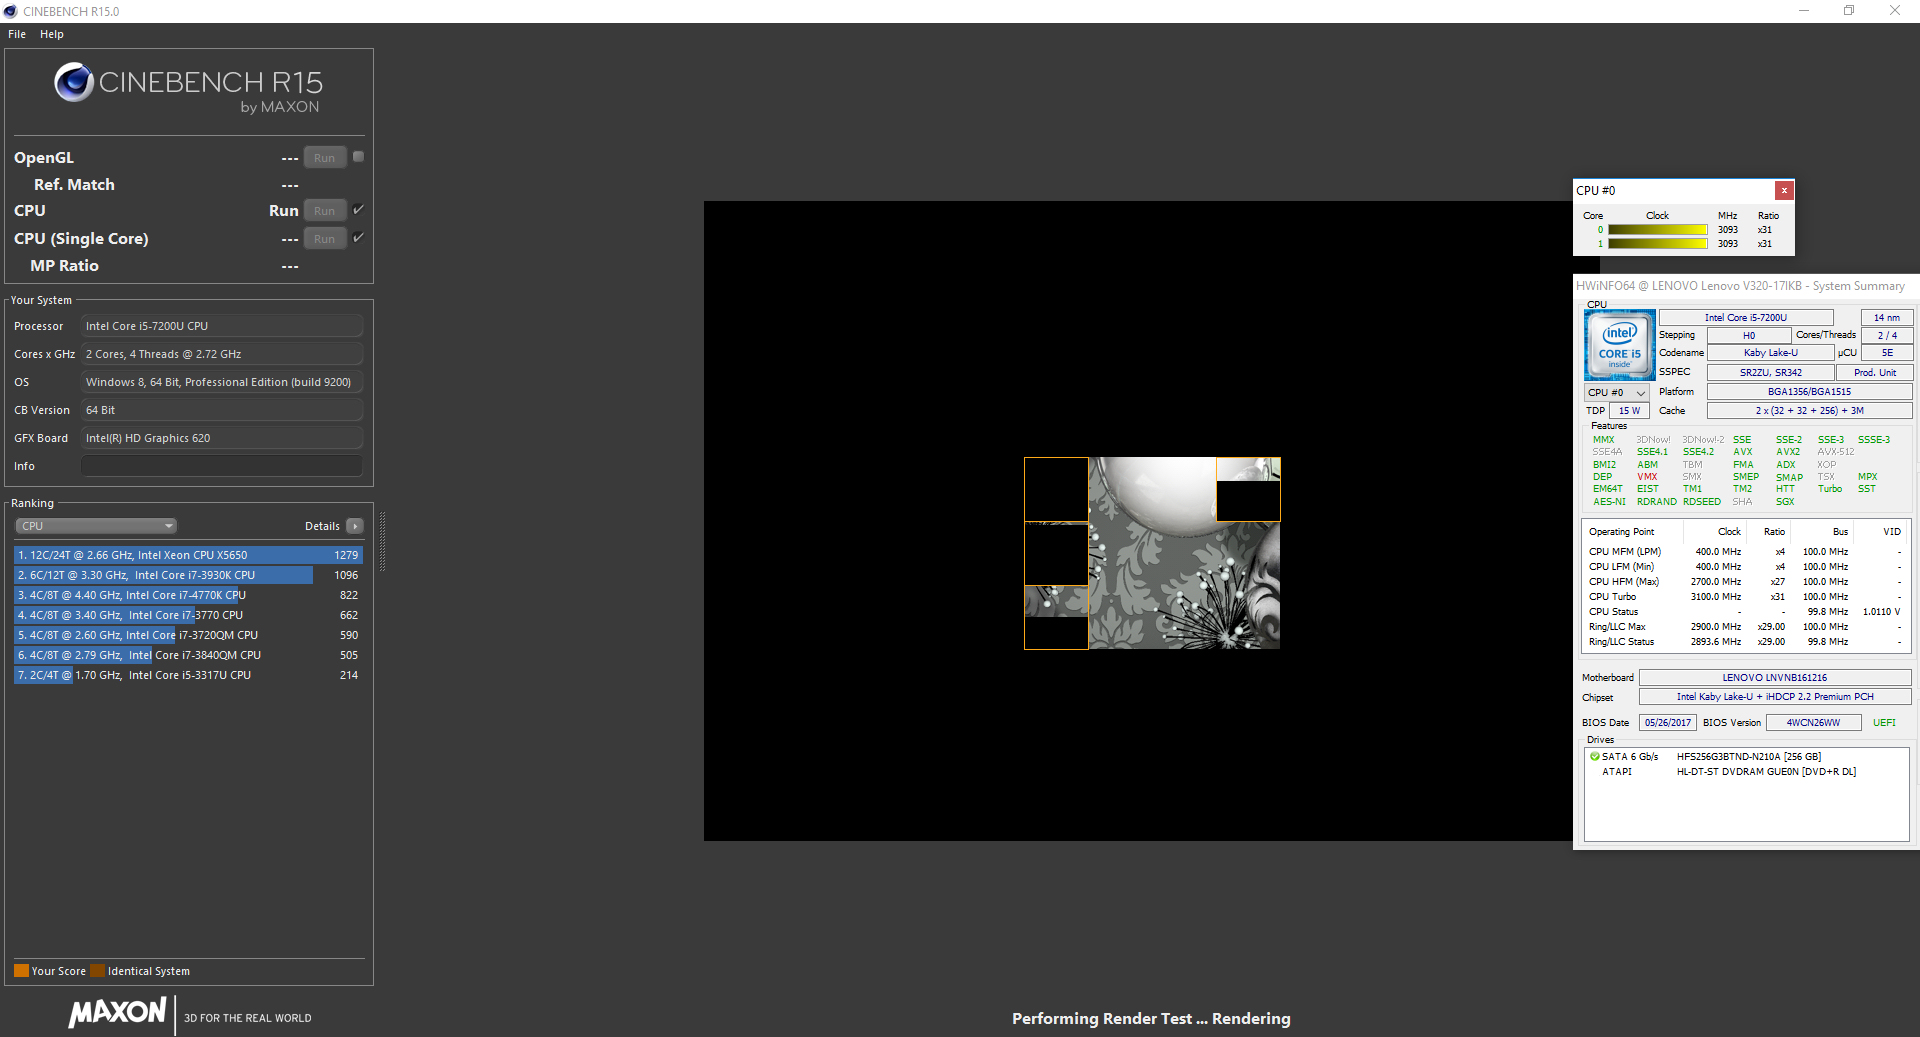Select ranking entry Core i7-3840QM CPU
Image resolution: width=1920 pixels, height=1037 pixels.
coord(188,655)
